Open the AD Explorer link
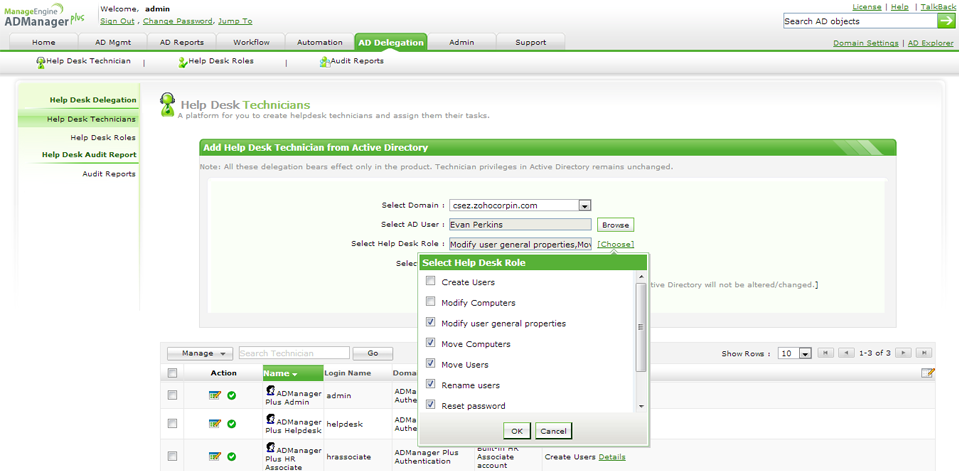 [x=930, y=43]
